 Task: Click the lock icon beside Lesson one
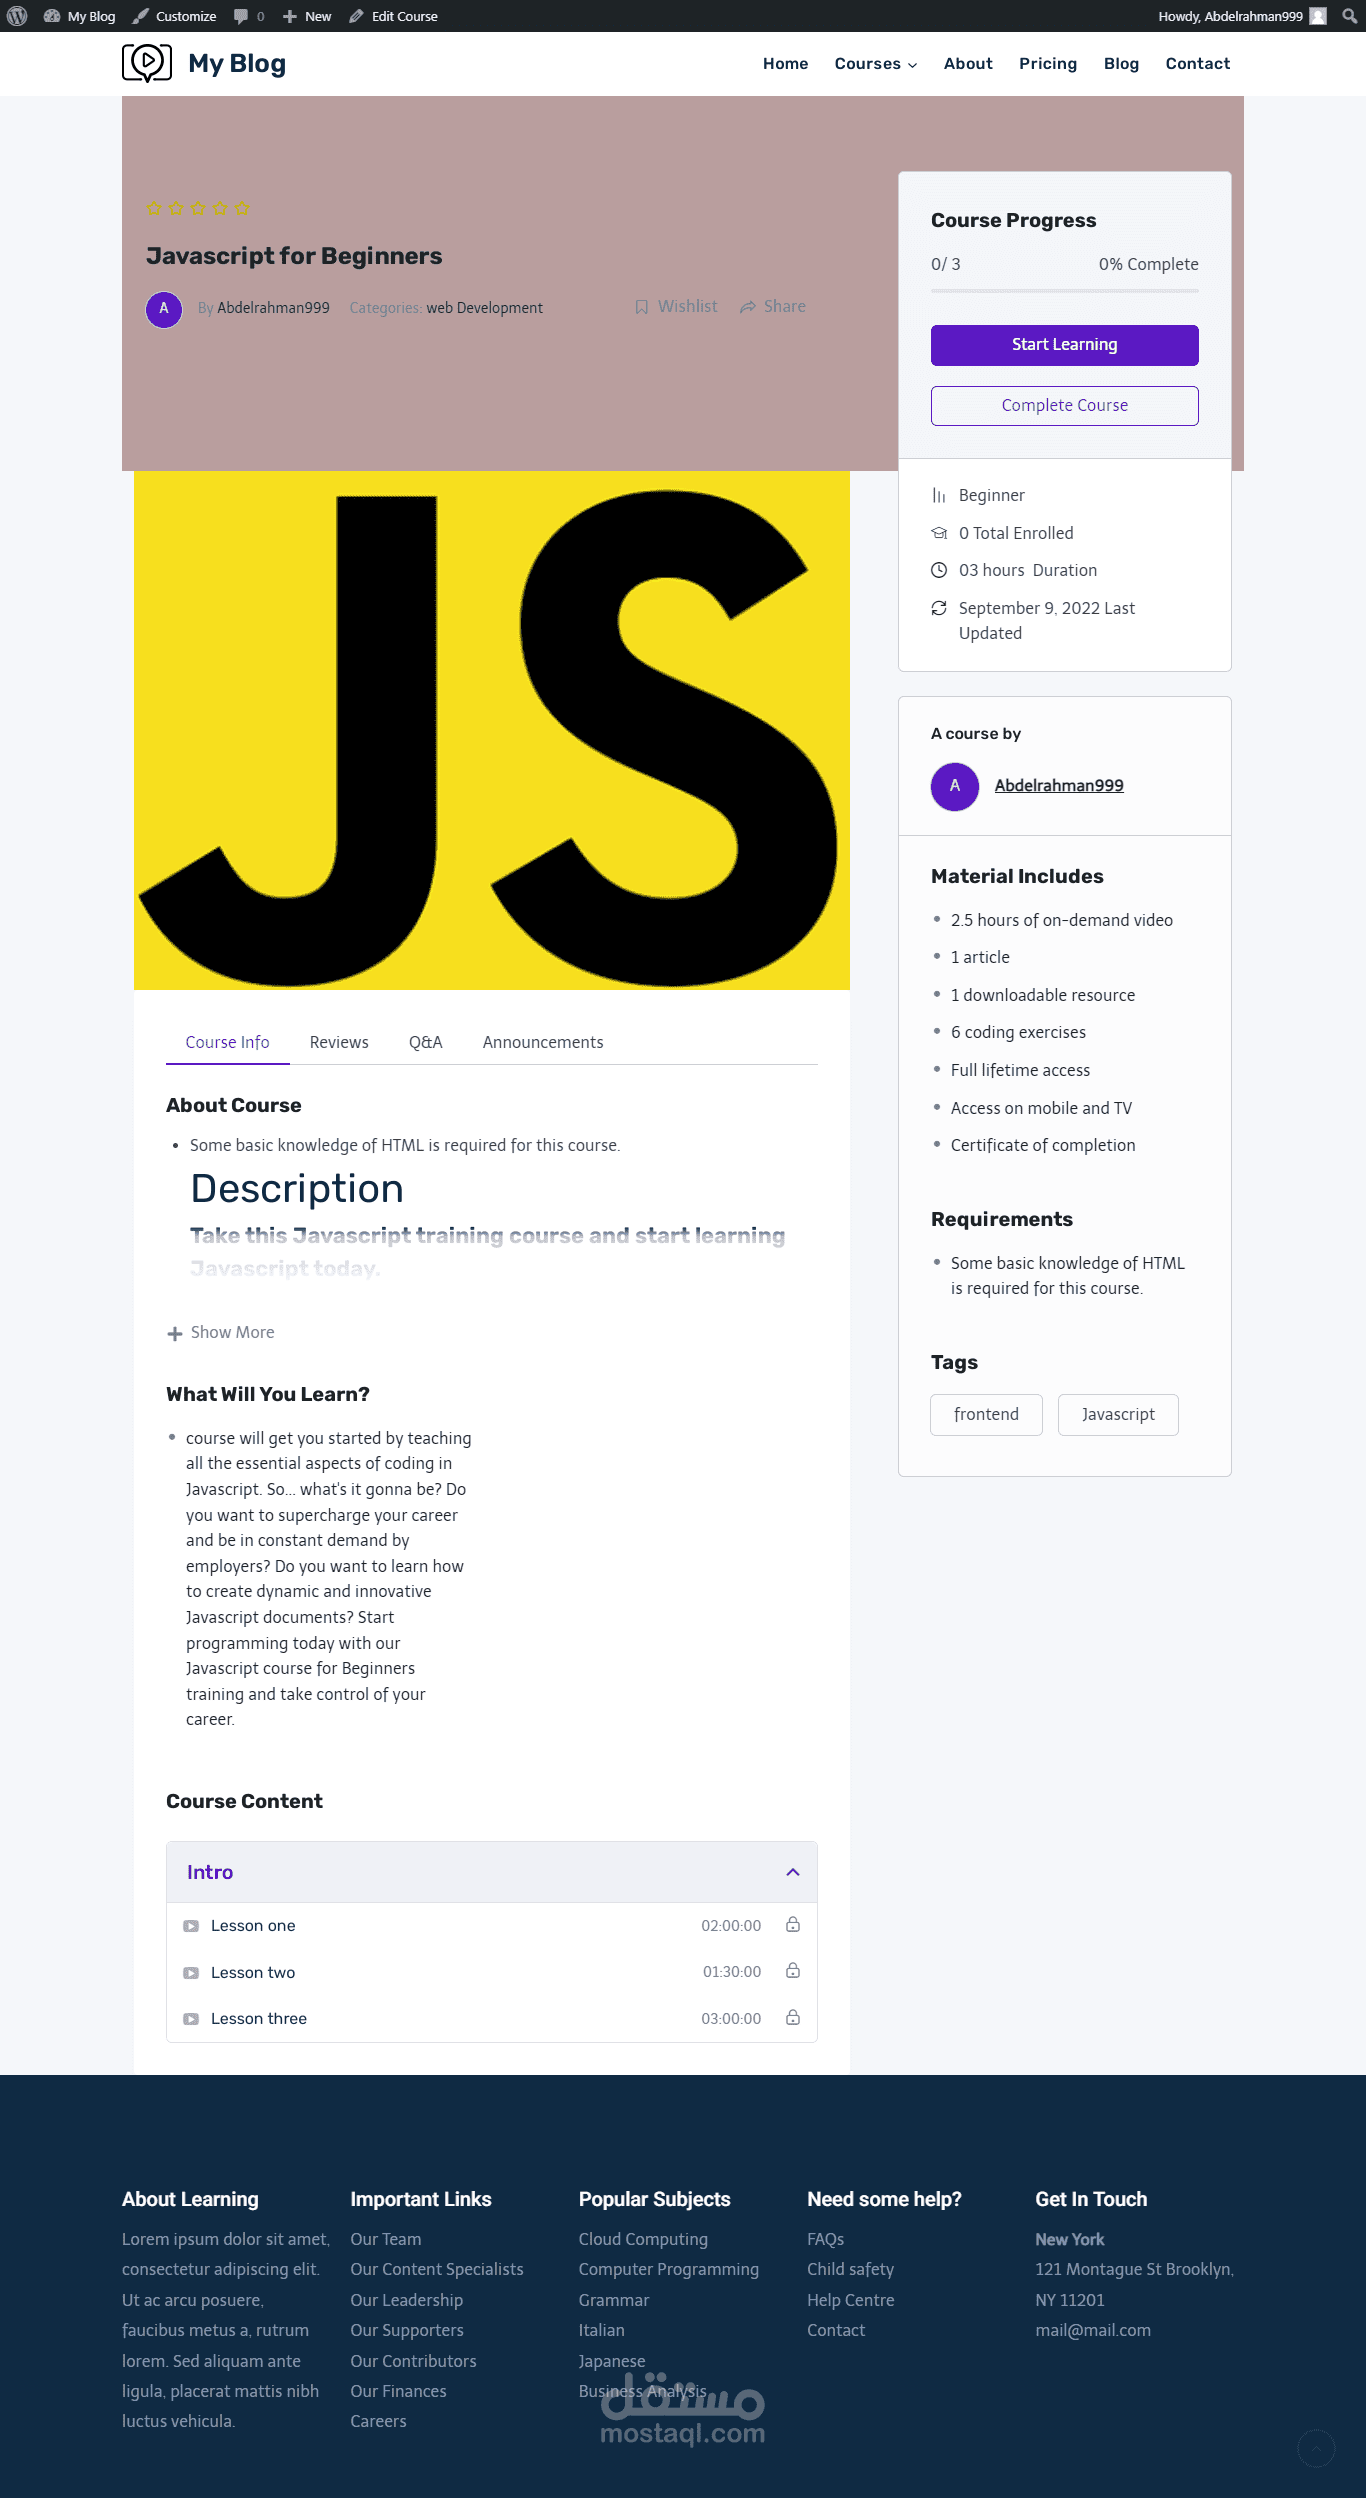(x=793, y=1924)
